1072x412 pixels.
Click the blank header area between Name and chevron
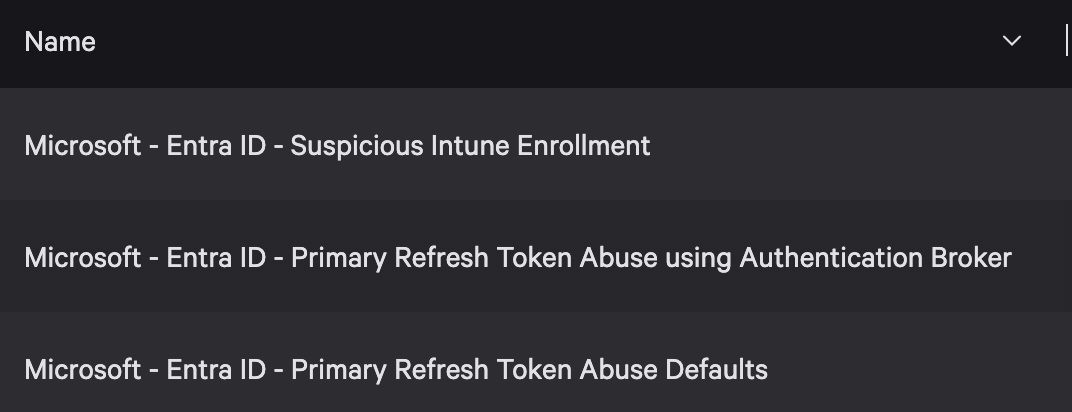(547, 42)
